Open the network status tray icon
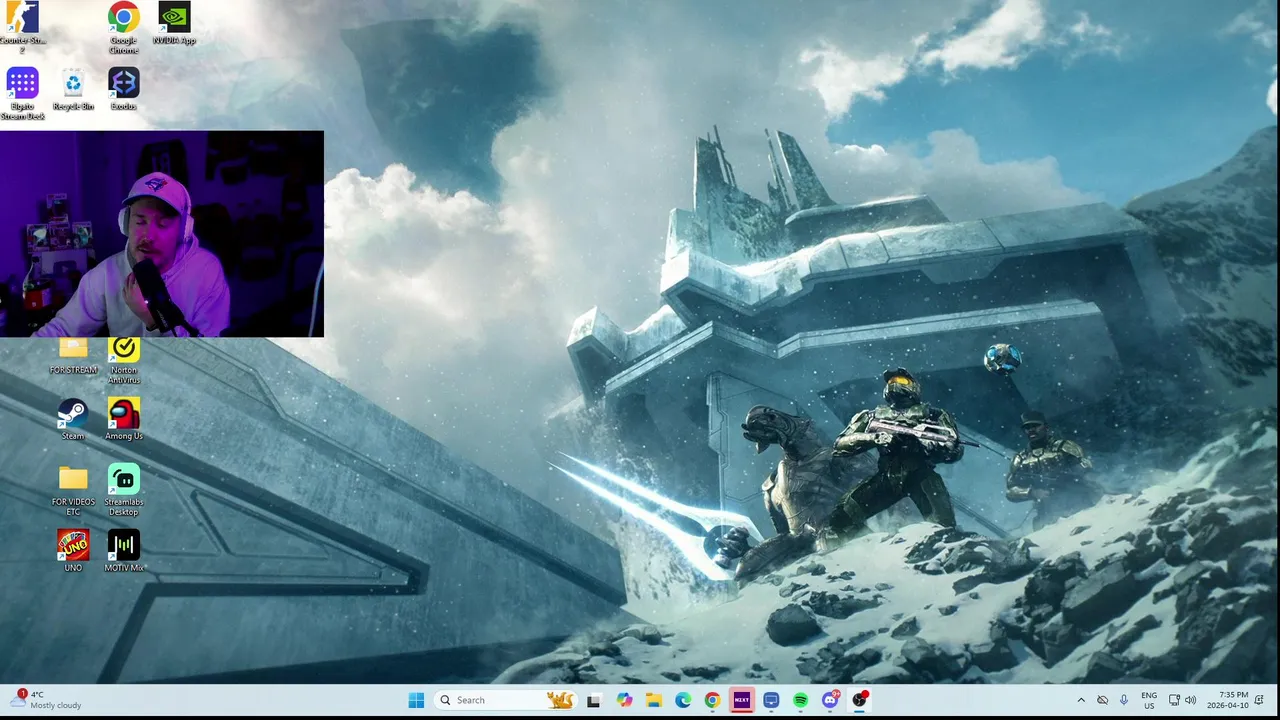The image size is (1280, 720). point(1174,700)
